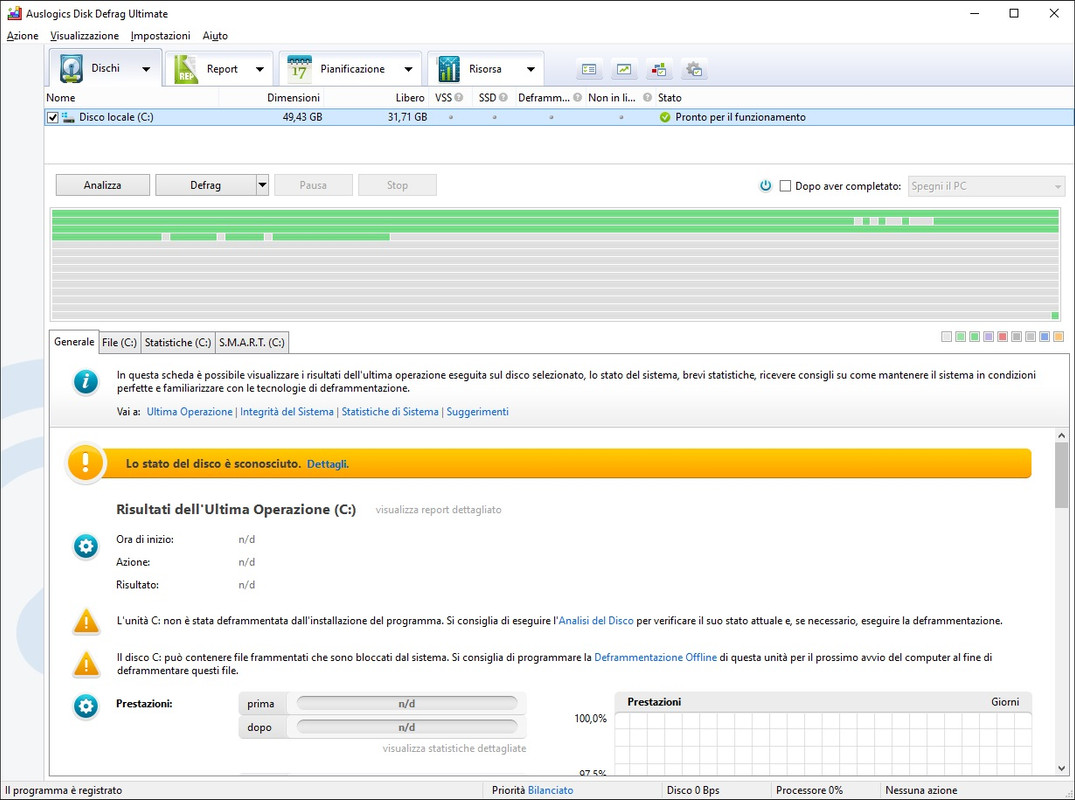Click the blue legend color swatch

[1044, 337]
